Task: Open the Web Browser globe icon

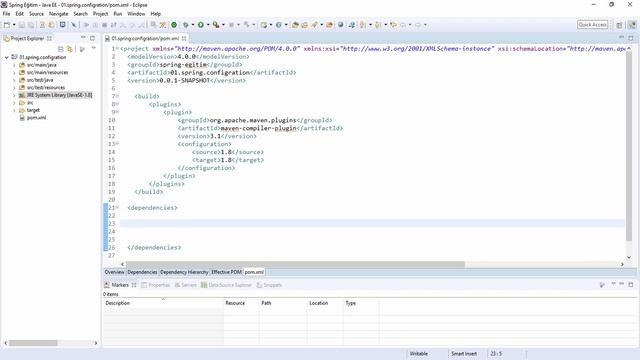Action: coord(340,25)
